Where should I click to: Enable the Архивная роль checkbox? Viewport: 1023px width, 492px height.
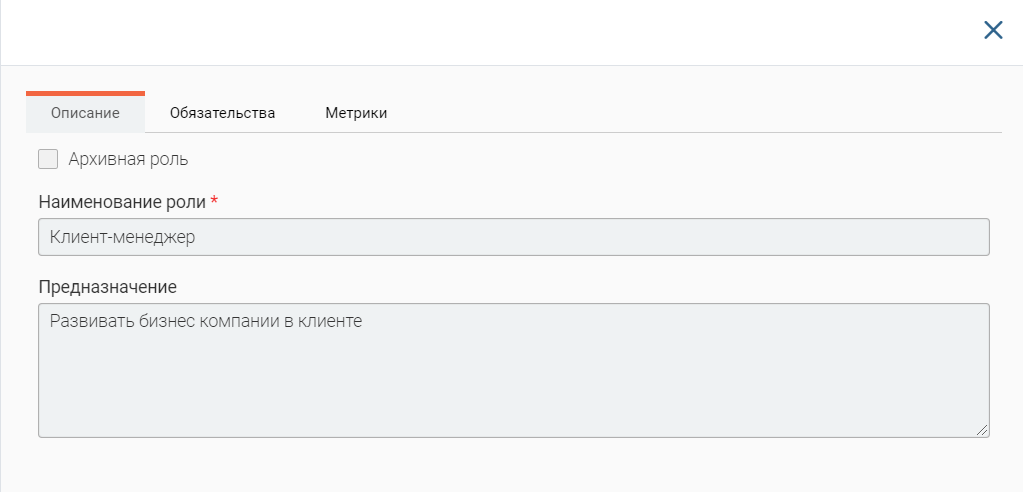[48, 159]
